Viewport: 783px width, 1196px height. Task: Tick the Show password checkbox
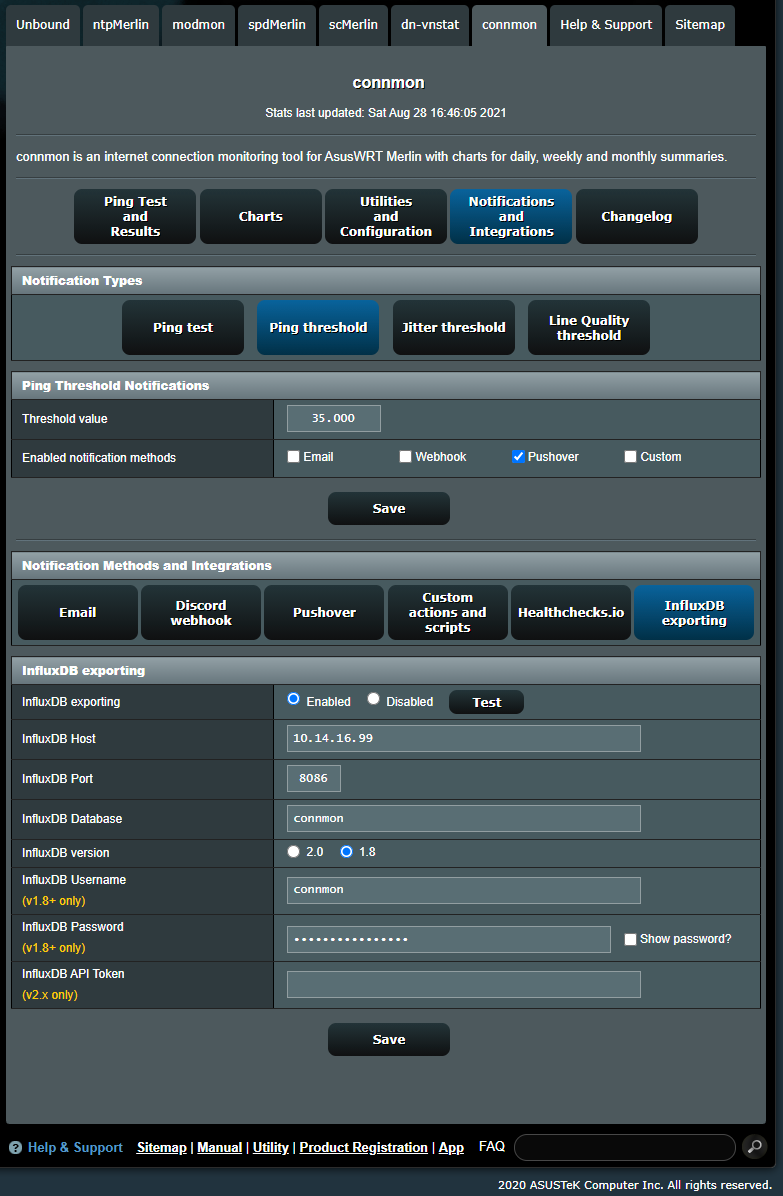630,939
